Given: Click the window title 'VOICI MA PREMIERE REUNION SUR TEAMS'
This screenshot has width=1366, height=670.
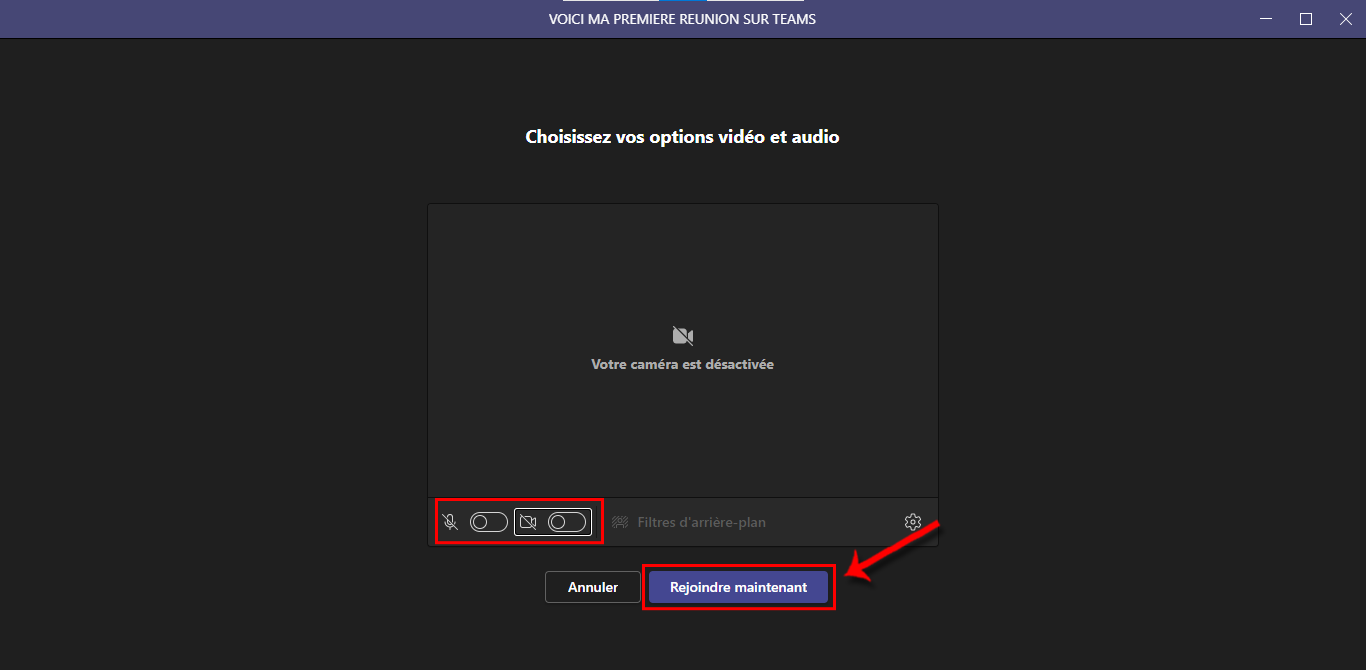Looking at the screenshot, I should 683,19.
